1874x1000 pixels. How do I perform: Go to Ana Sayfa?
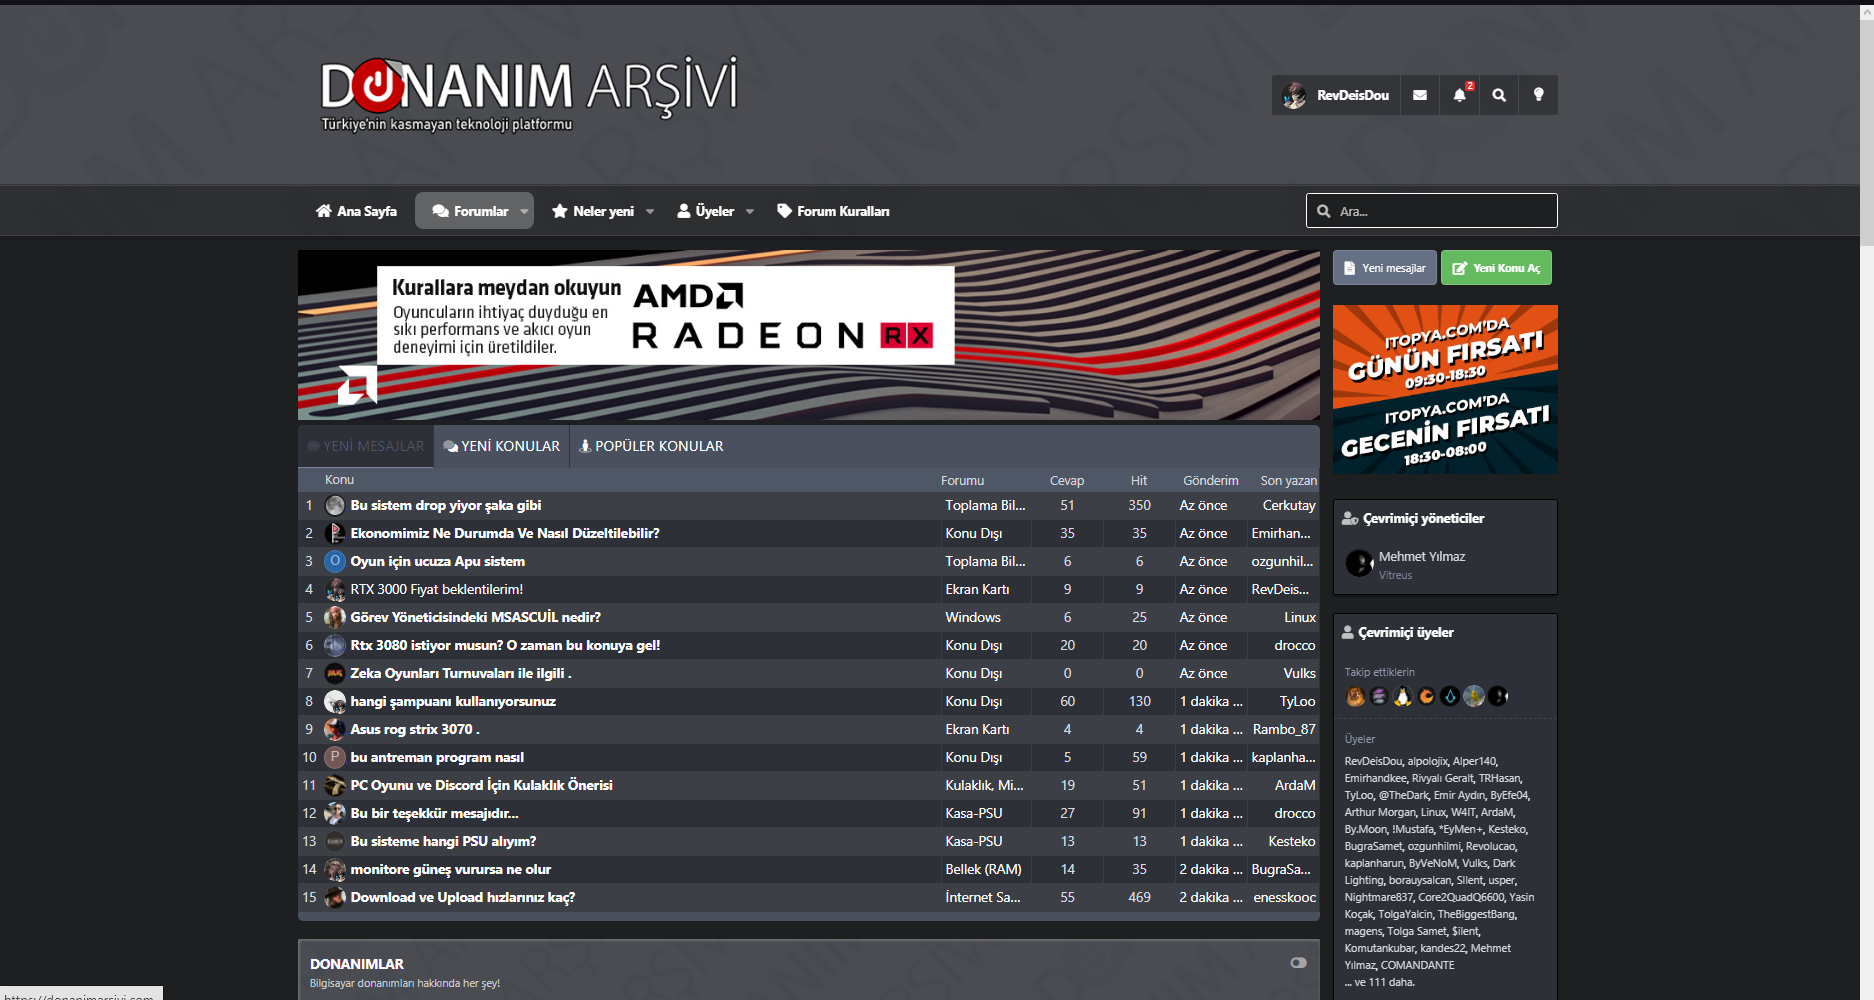coord(356,211)
